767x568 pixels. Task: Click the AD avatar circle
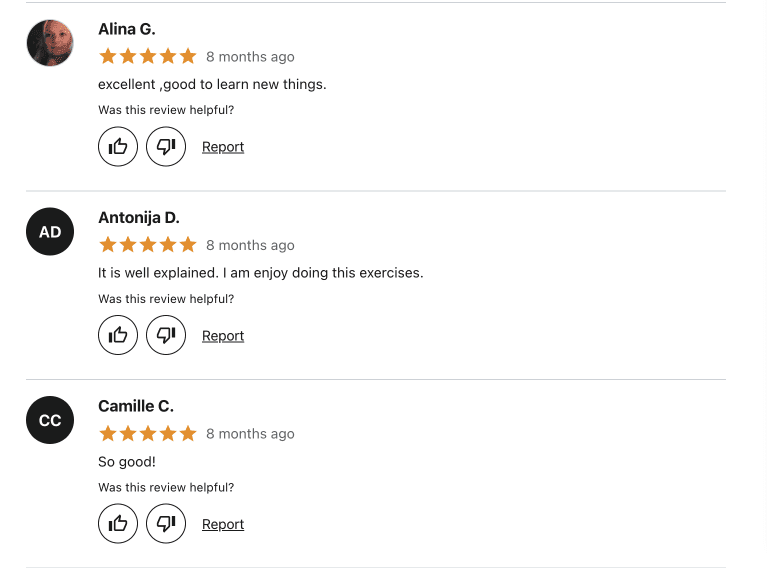(50, 232)
